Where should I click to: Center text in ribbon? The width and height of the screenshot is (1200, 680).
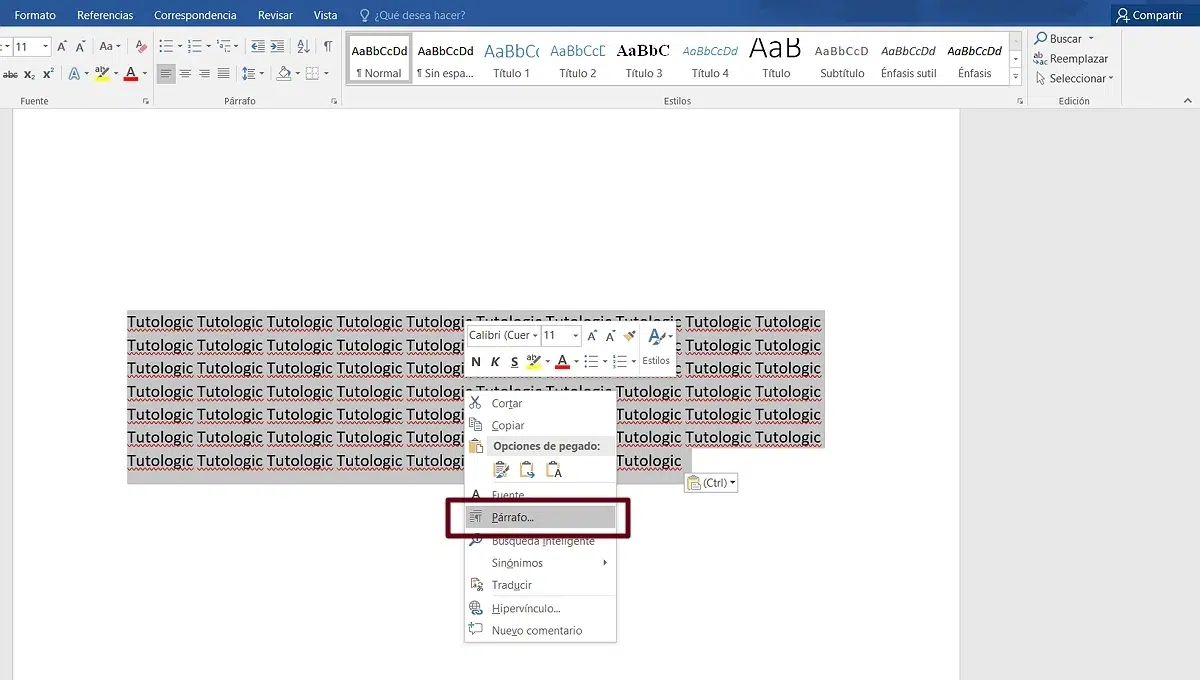click(x=185, y=74)
